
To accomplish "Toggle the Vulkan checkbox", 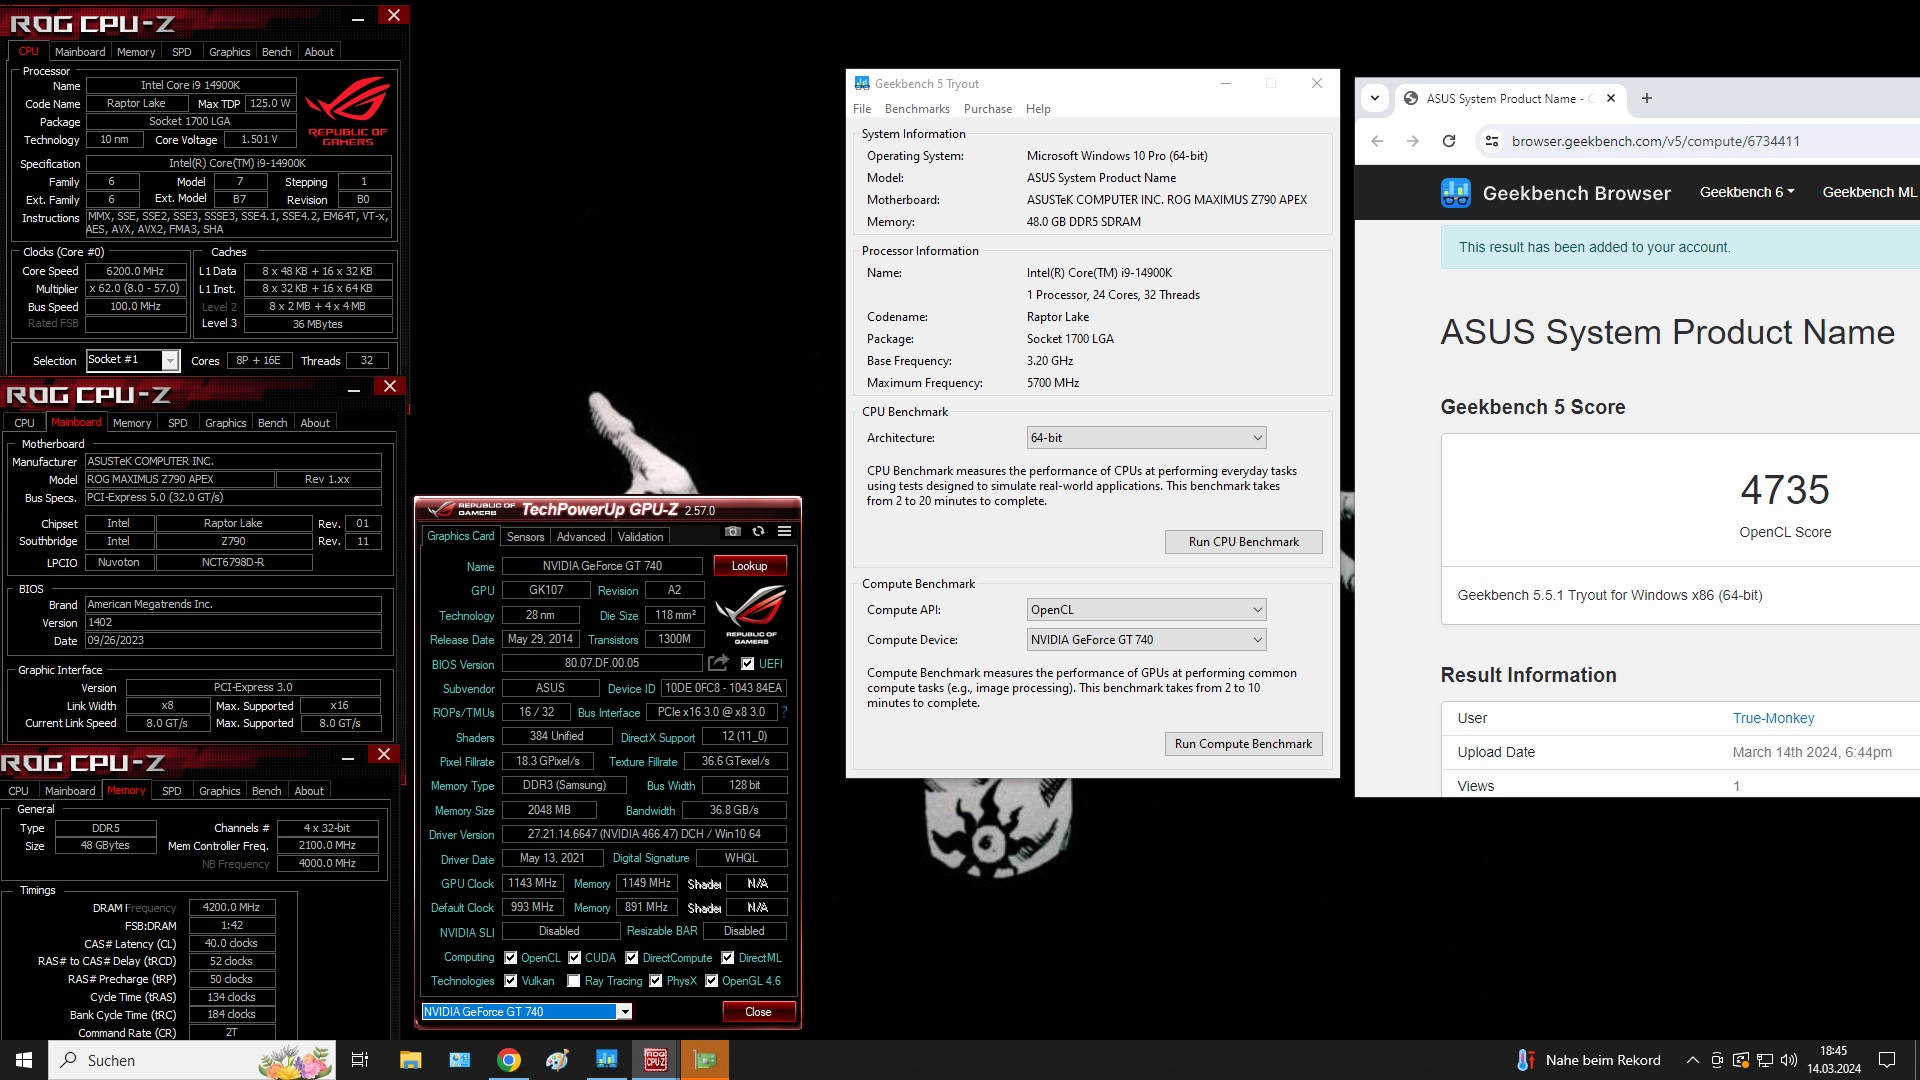I will coord(511,981).
